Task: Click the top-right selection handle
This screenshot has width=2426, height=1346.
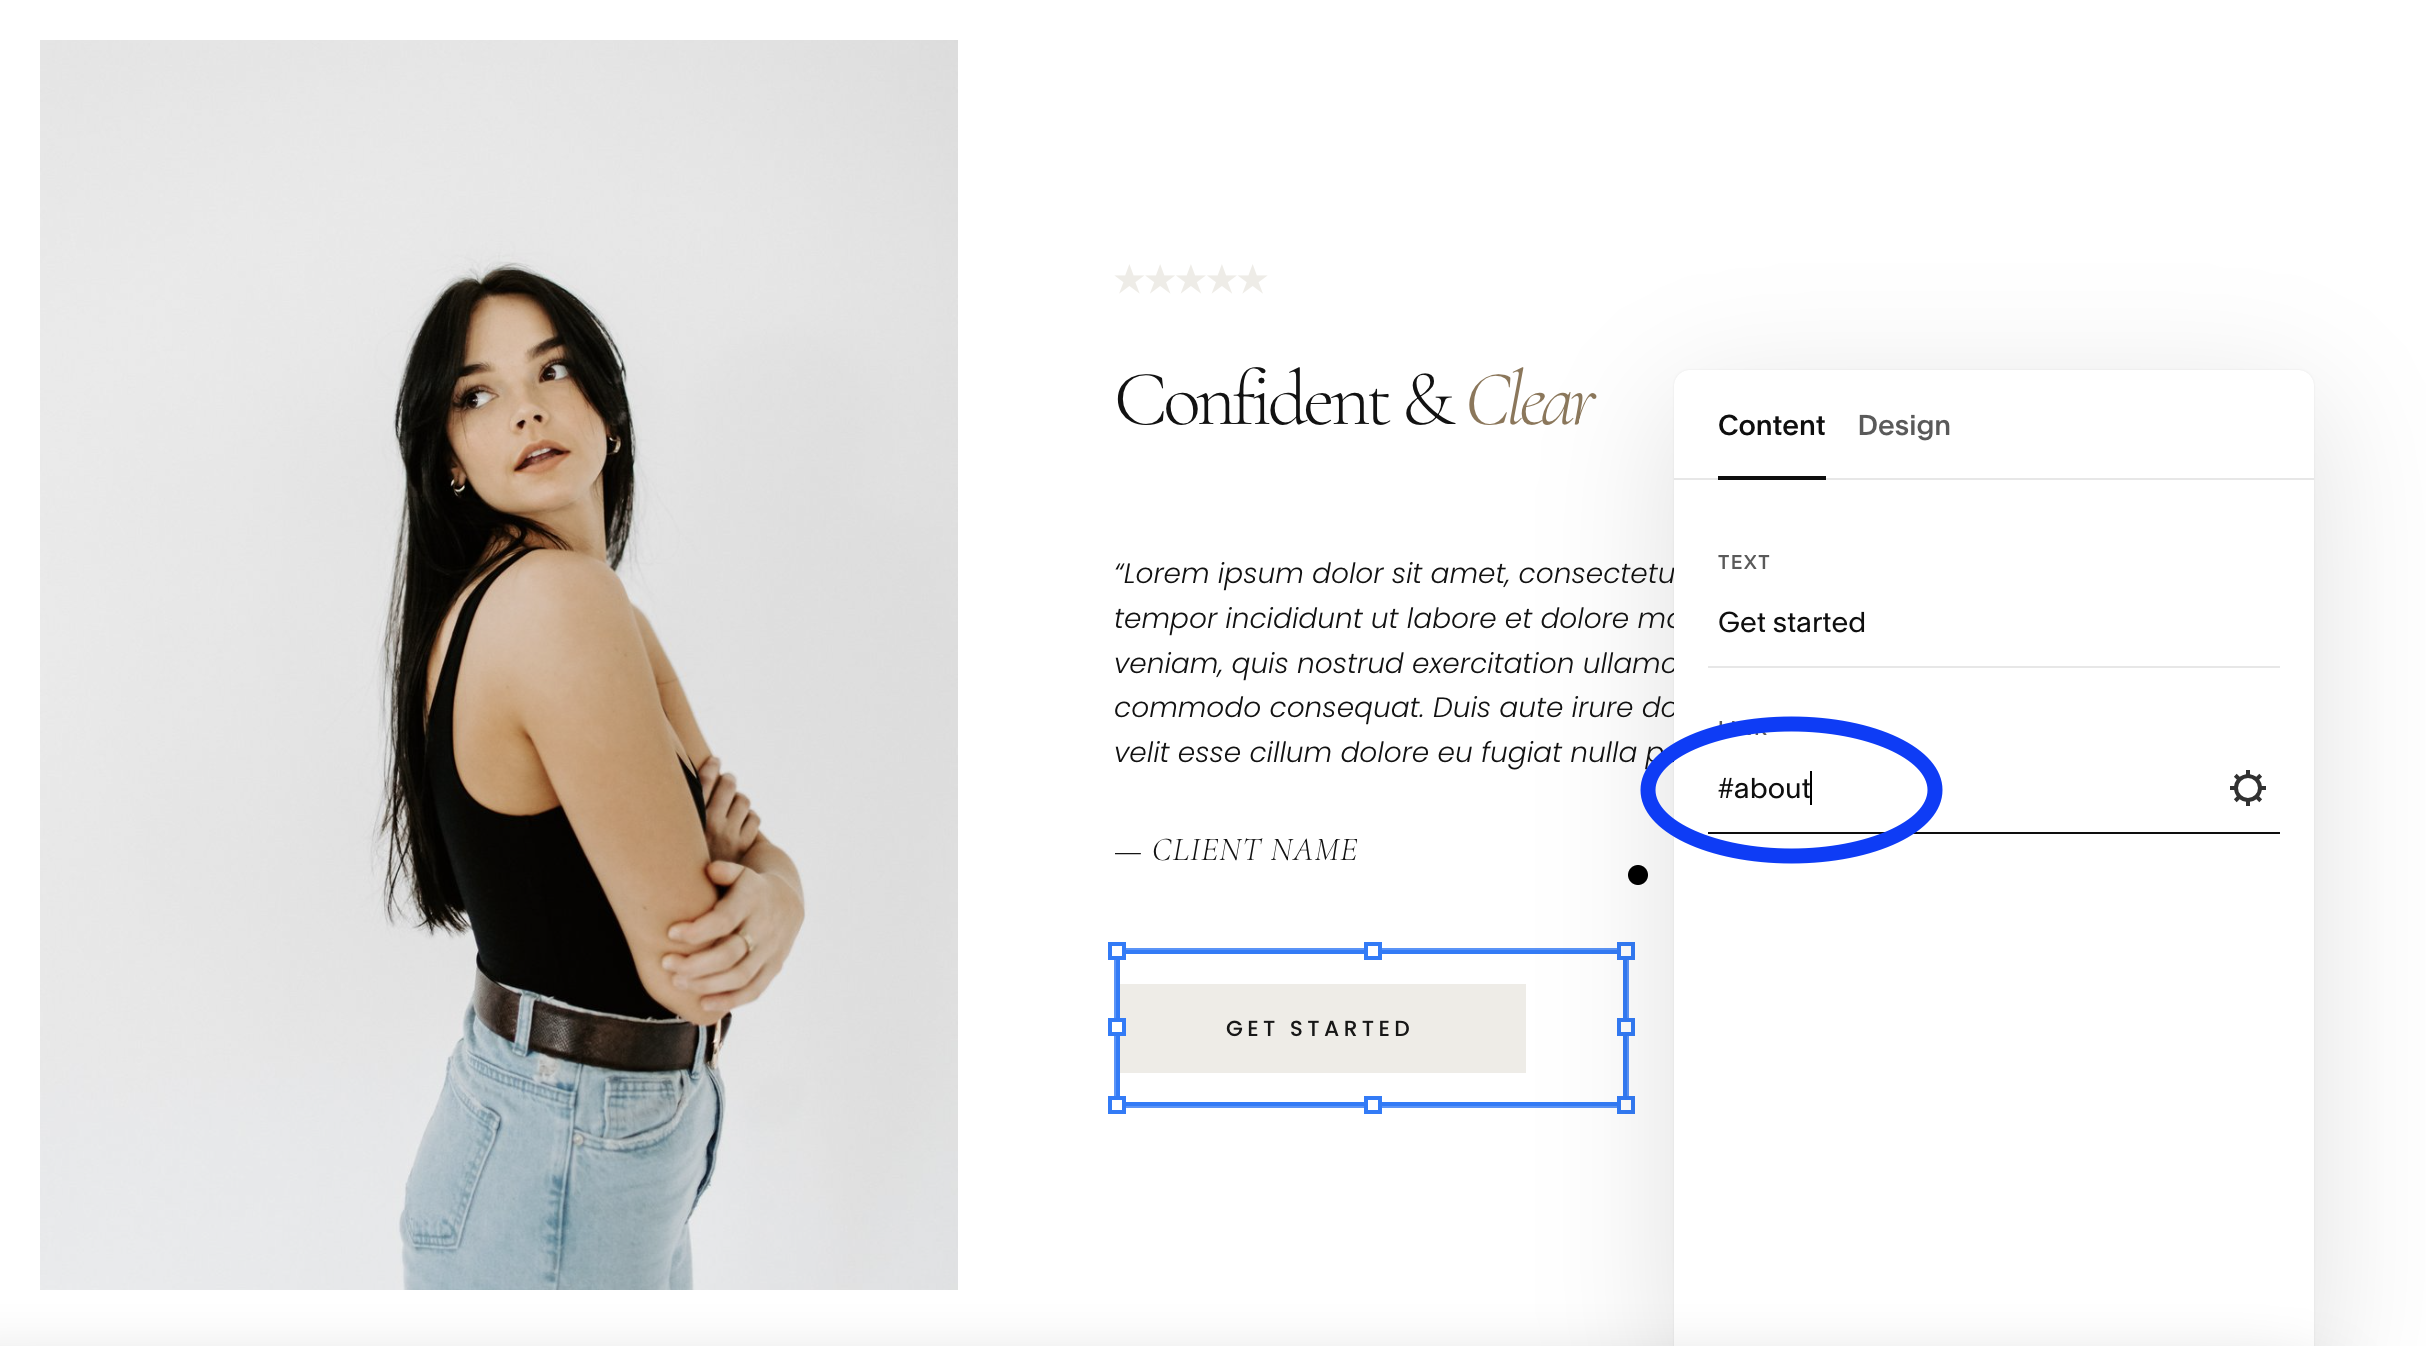Action: pyautogui.click(x=1626, y=951)
